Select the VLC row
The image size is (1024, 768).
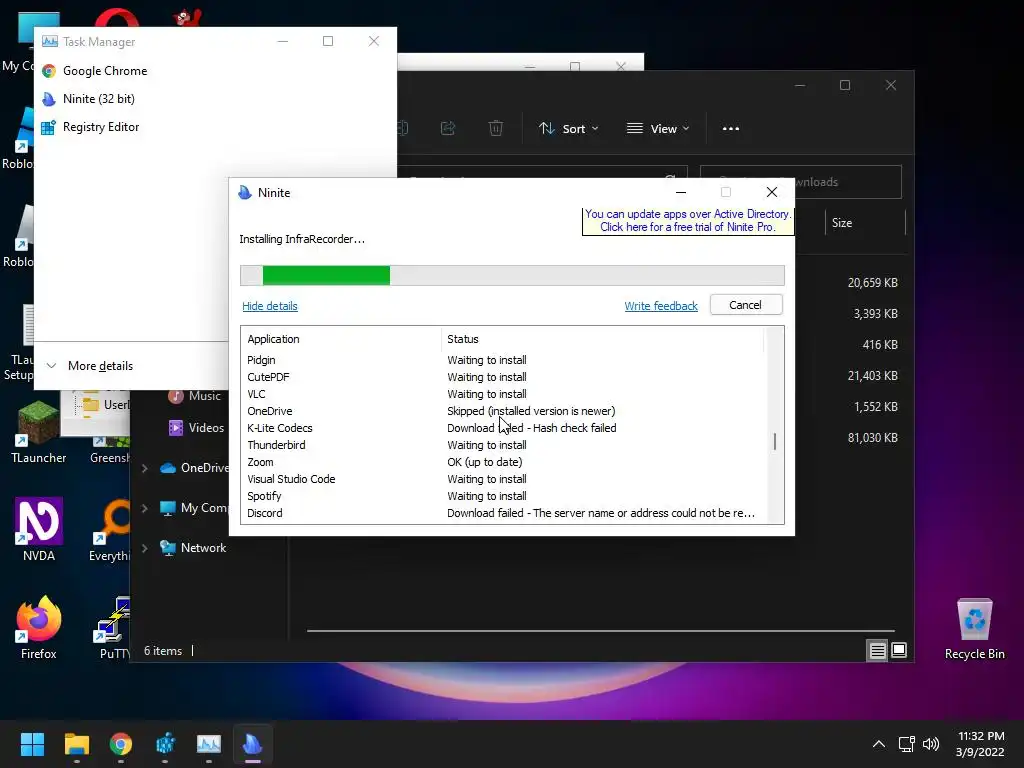502,394
